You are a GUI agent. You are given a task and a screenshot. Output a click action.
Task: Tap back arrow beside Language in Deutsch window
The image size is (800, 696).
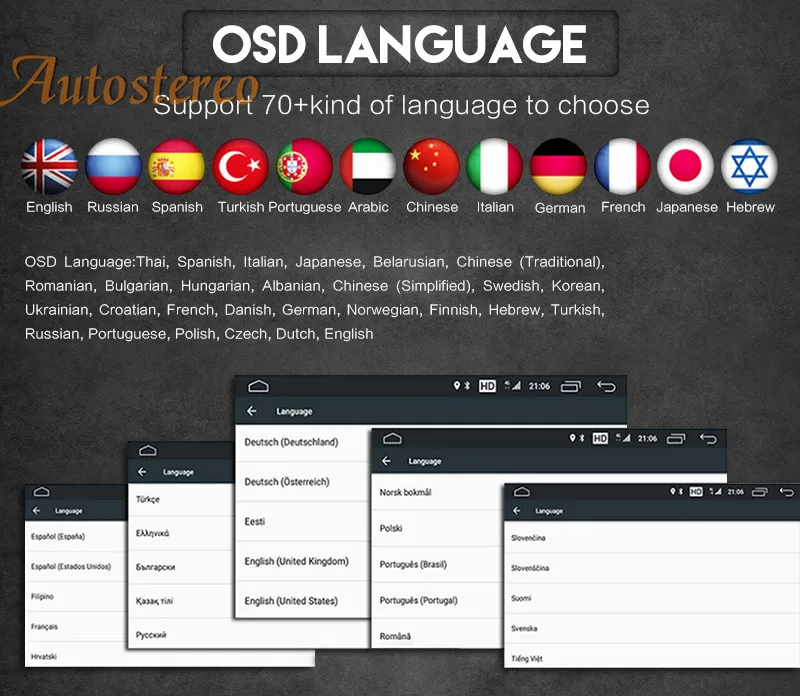coord(252,411)
